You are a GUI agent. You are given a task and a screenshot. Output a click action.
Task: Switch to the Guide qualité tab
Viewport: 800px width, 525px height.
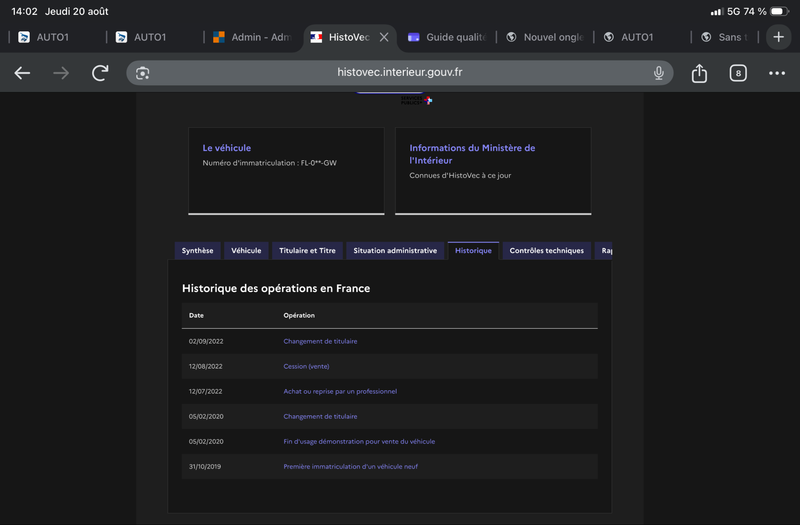[x=448, y=37]
